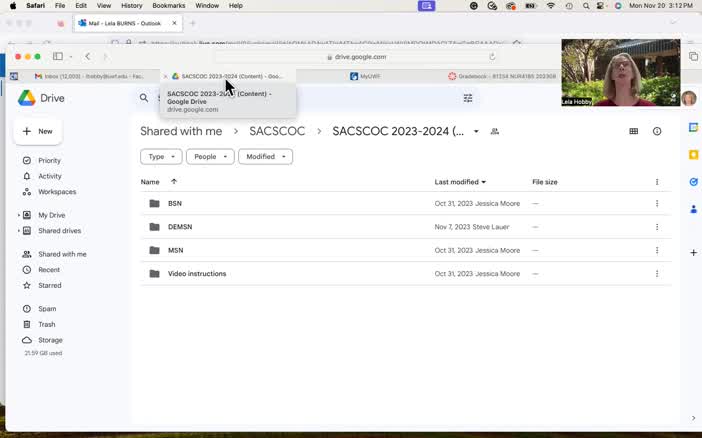The width and height of the screenshot is (702, 438).
Task: Toggle the Safari sidebar button
Action: [x=58, y=57]
